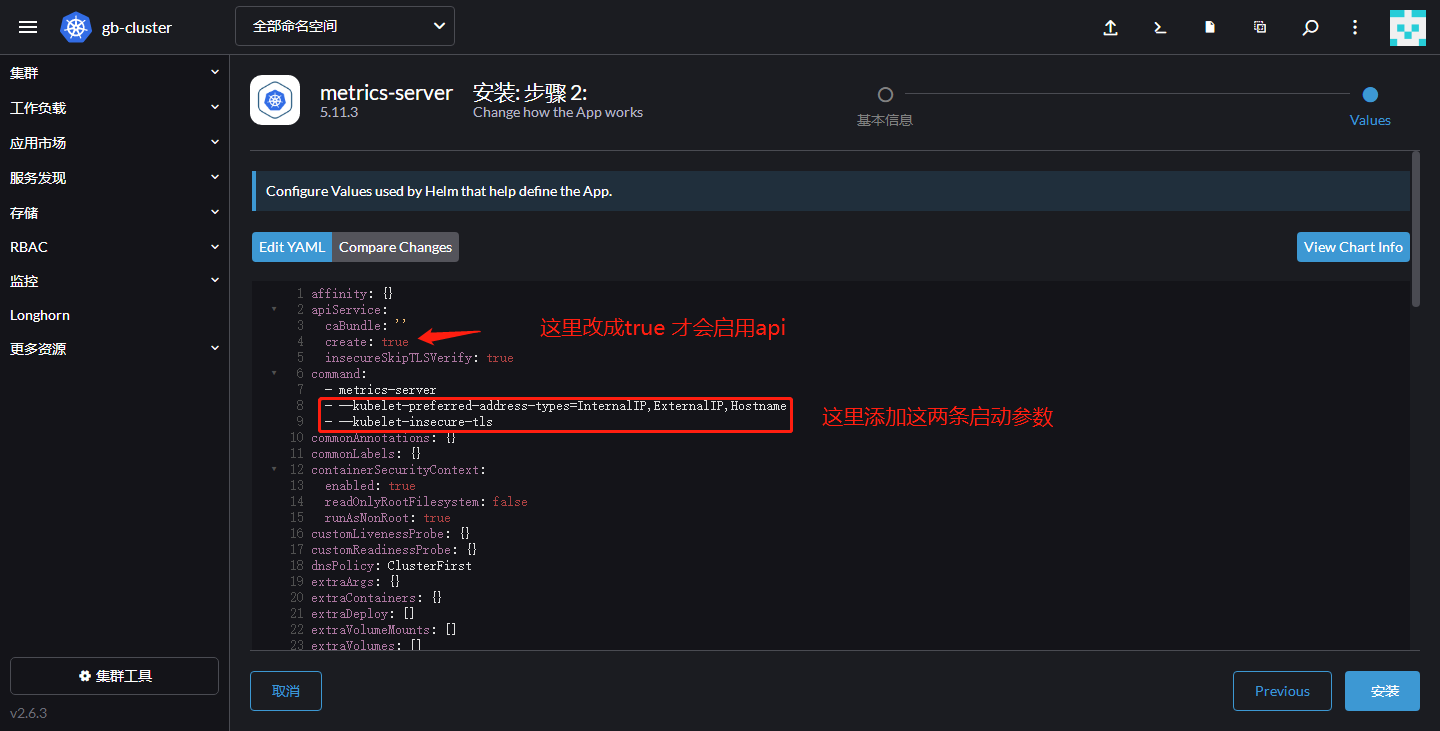Image resolution: width=1440 pixels, height=731 pixels.
Task: Click the 'affinity: {}' line
Action: (352, 294)
